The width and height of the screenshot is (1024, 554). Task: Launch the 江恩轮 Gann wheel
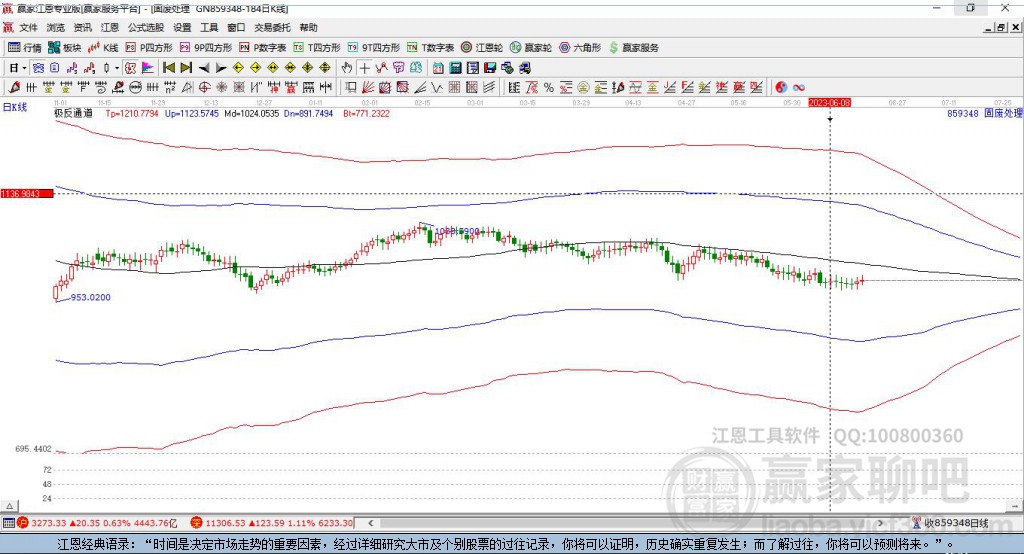[x=482, y=48]
